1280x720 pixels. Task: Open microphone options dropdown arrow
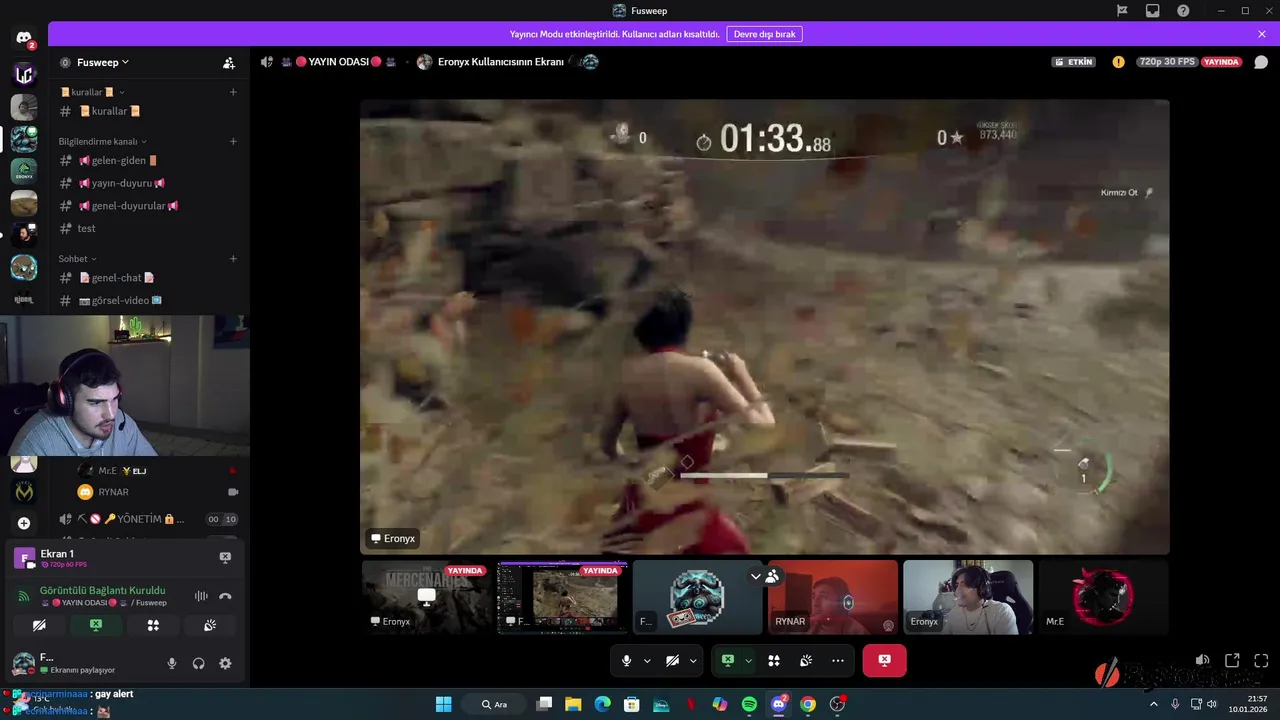click(647, 661)
